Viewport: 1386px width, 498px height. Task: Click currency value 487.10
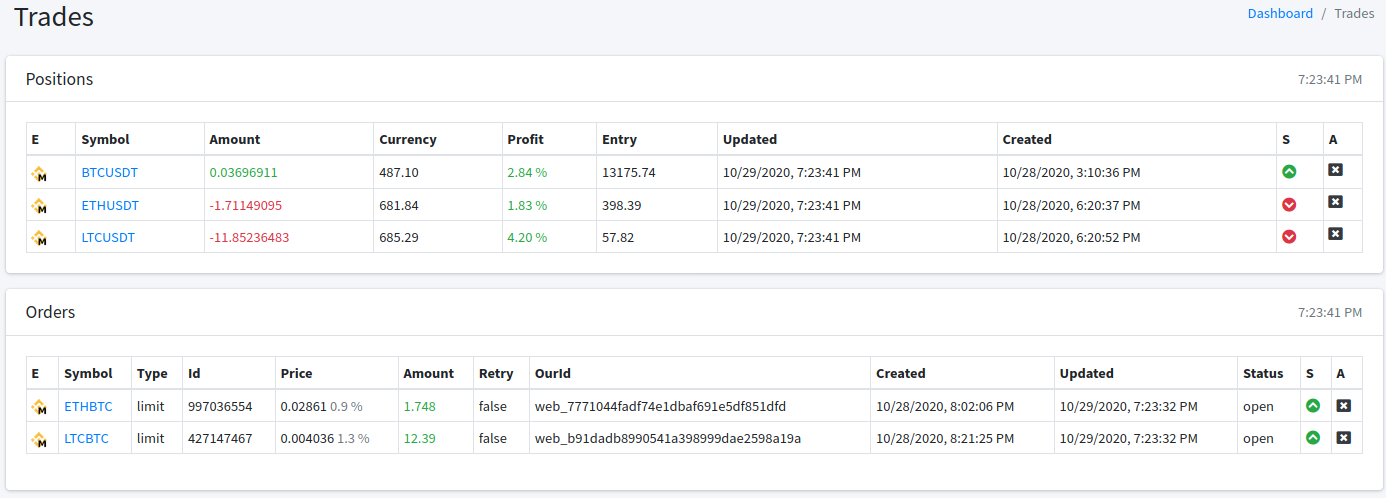click(399, 173)
